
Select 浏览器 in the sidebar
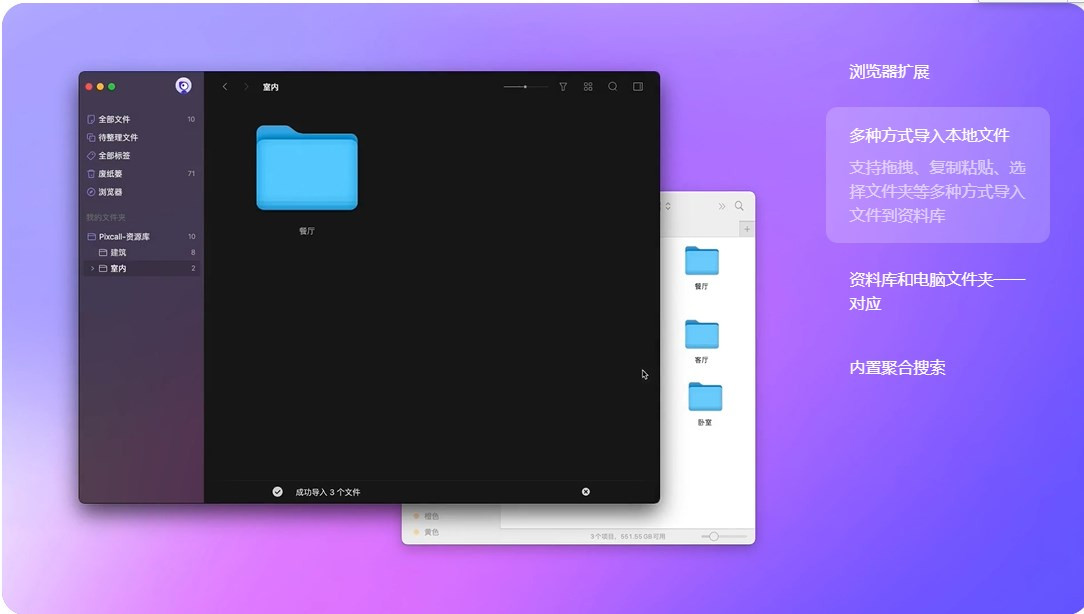point(112,191)
